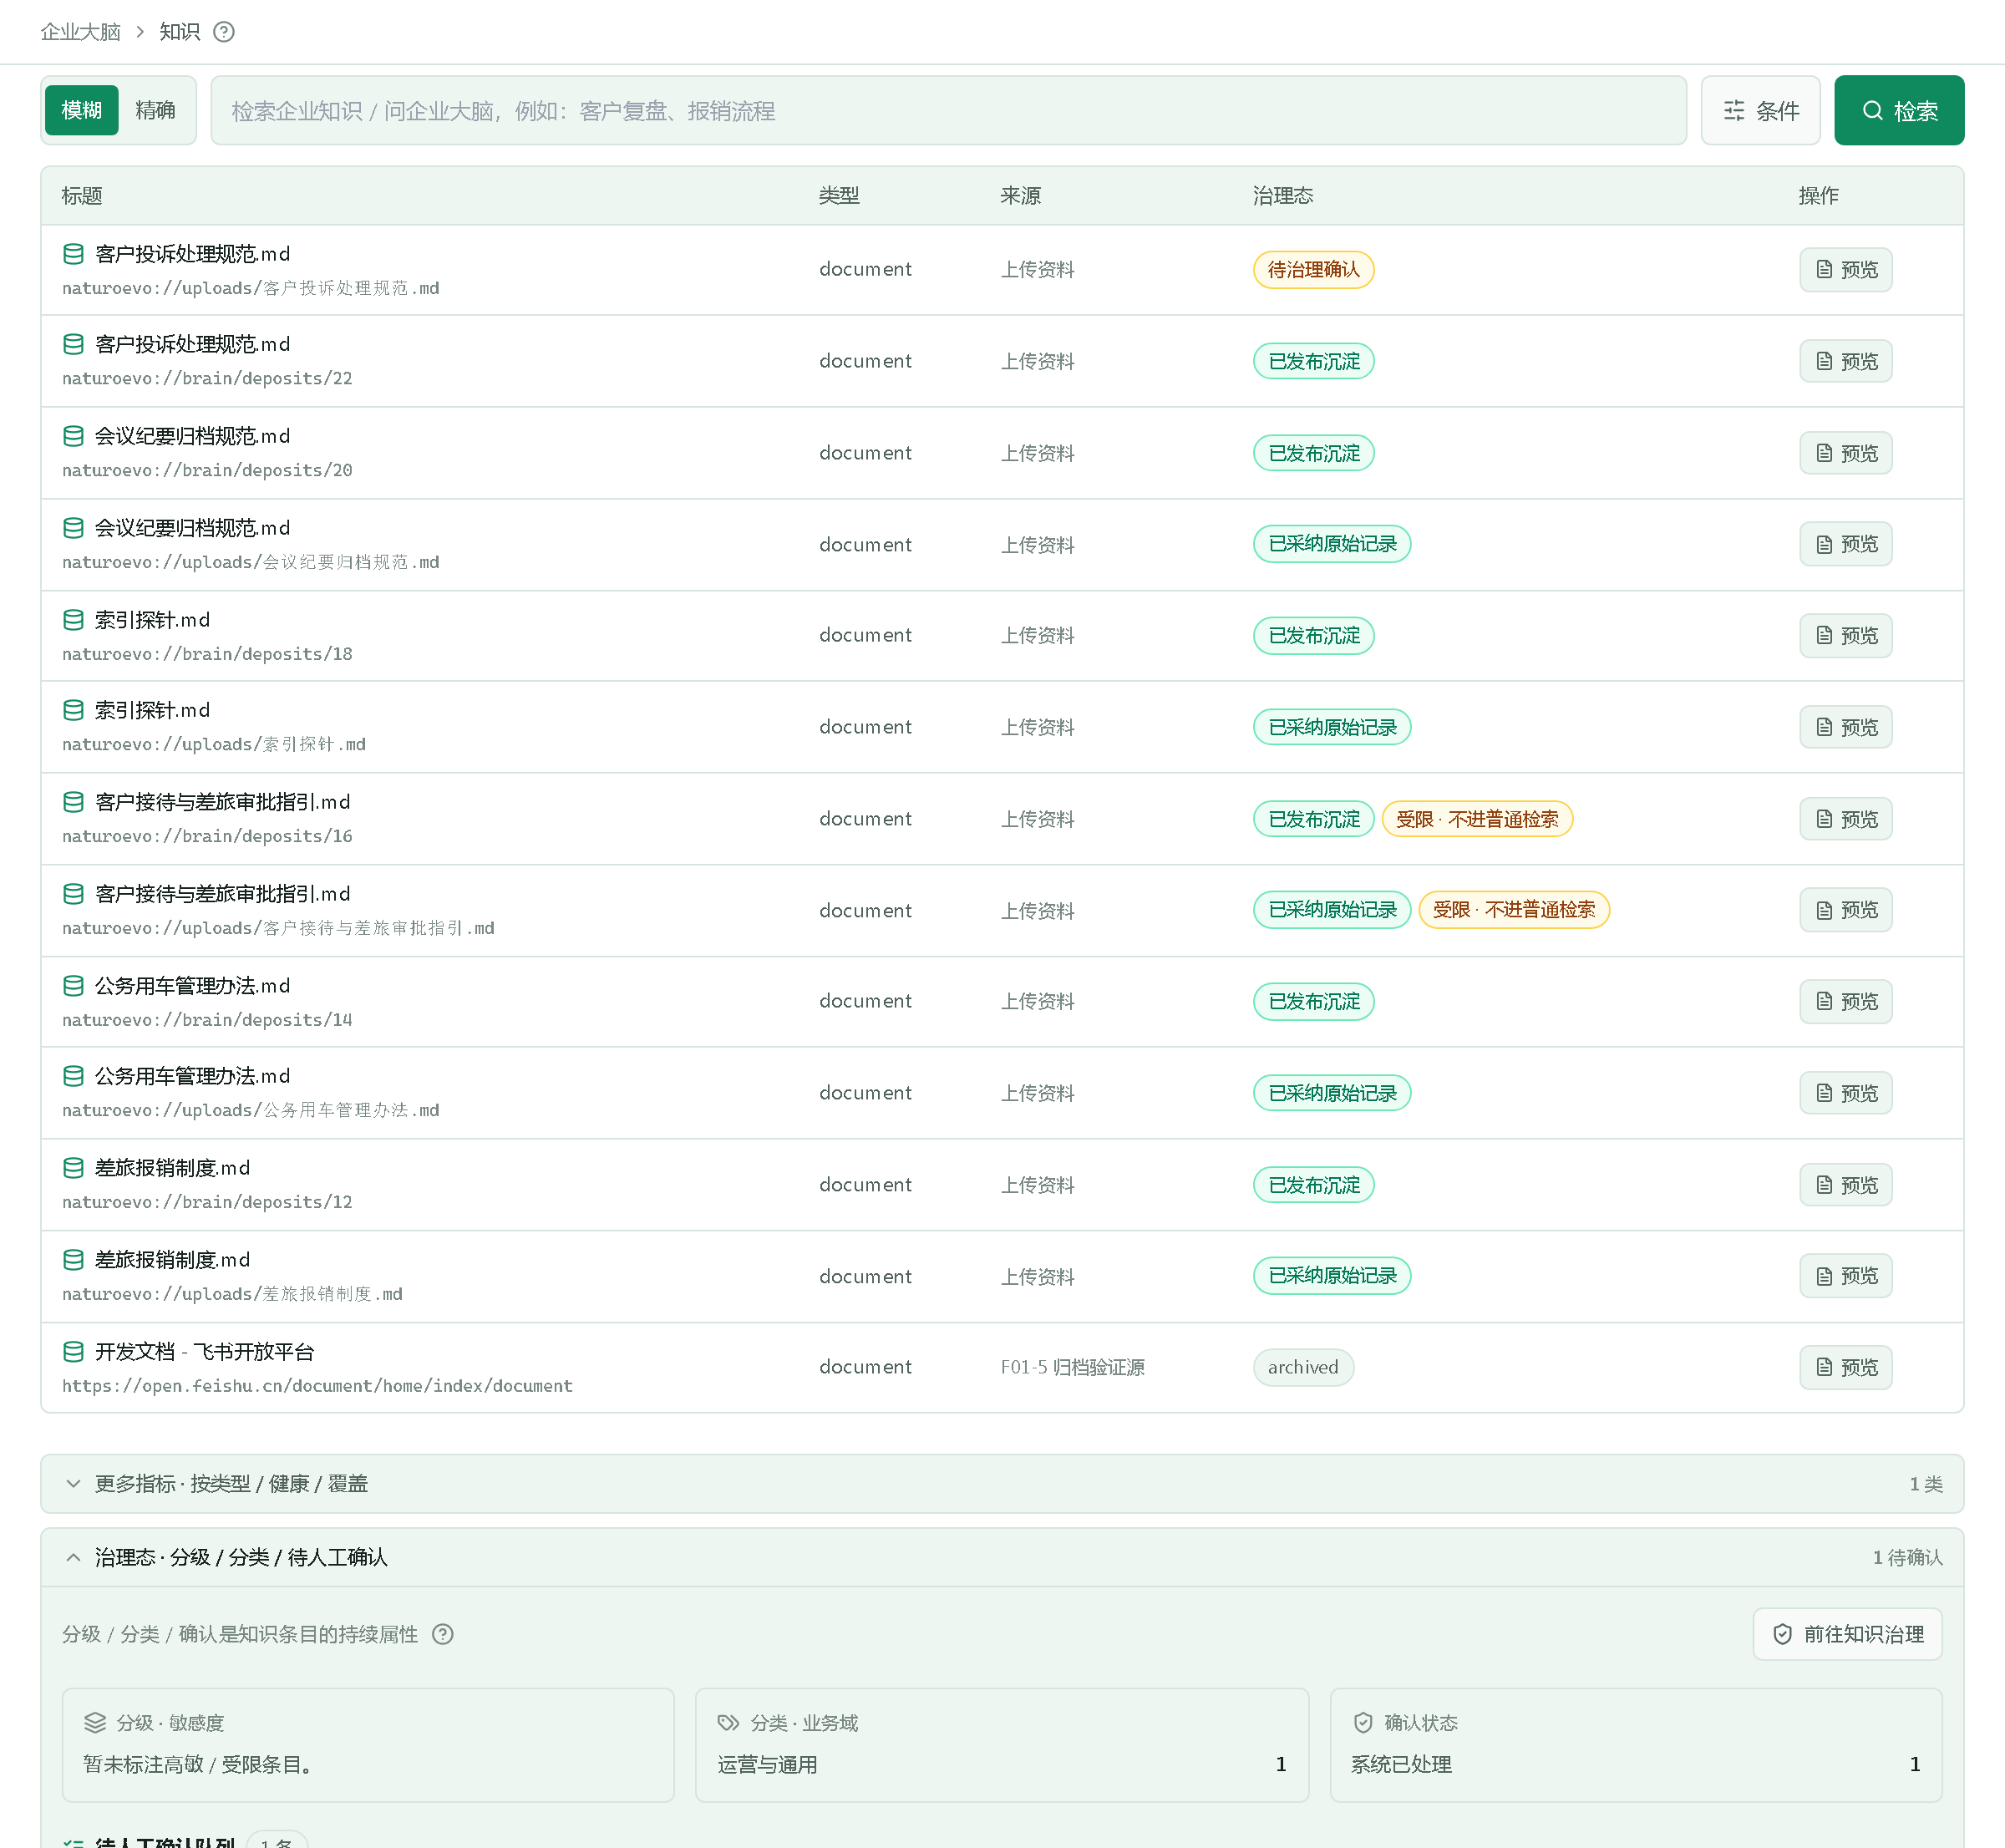This screenshot has width=2005, height=1848.
Task: Click 受限 · 不进普通检索 badge on deposits/16 row
Action: (1477, 819)
